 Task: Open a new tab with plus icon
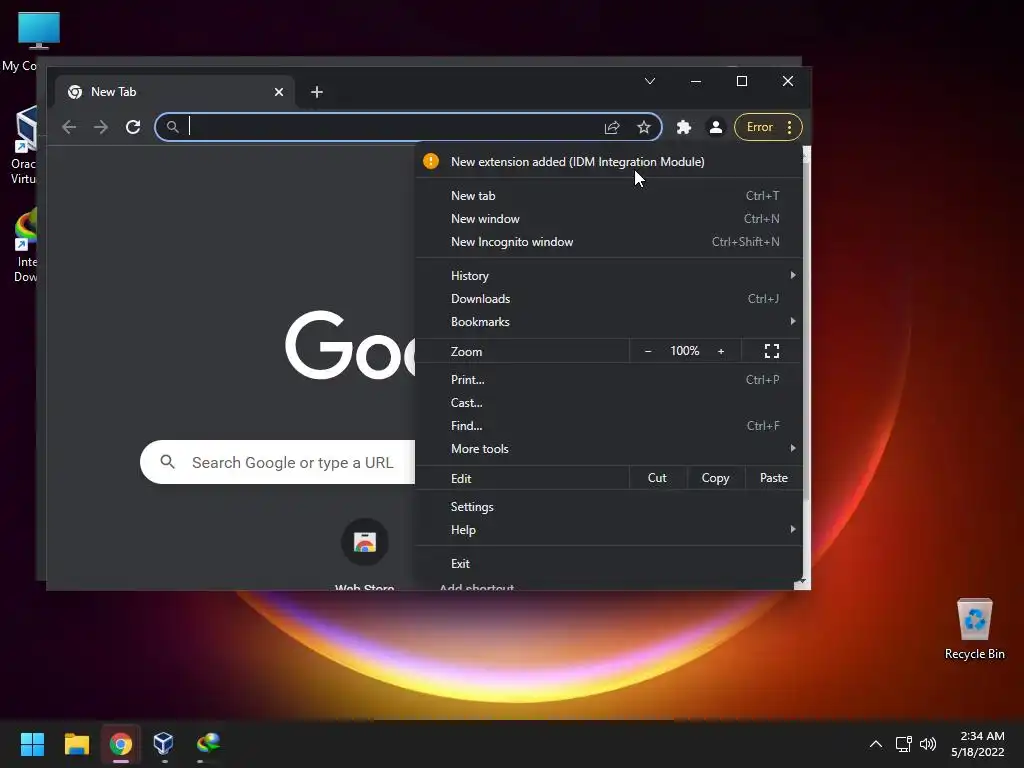click(317, 92)
